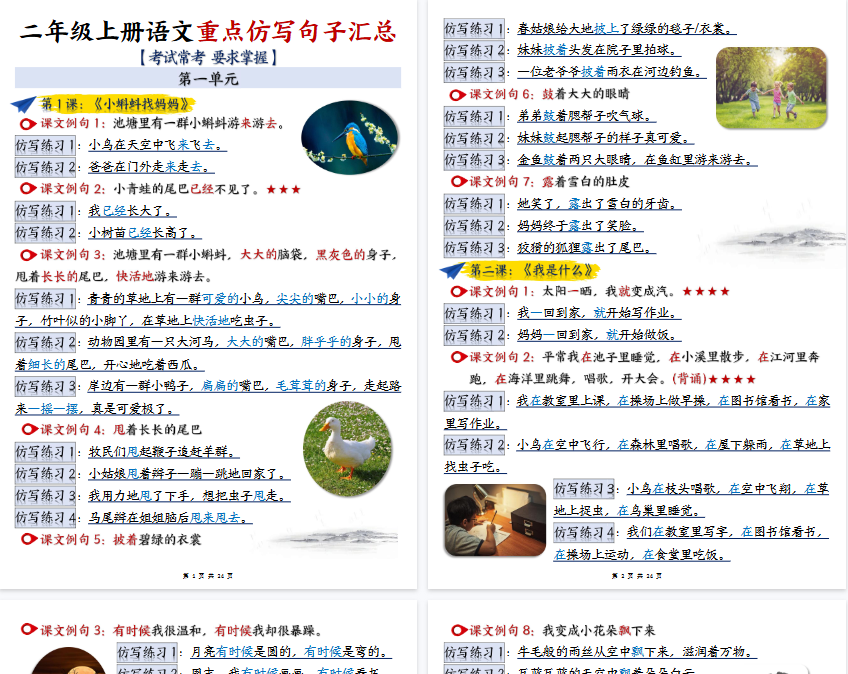Click red bullet before 课文例句 7 露着雪白的肚皮

(459, 182)
